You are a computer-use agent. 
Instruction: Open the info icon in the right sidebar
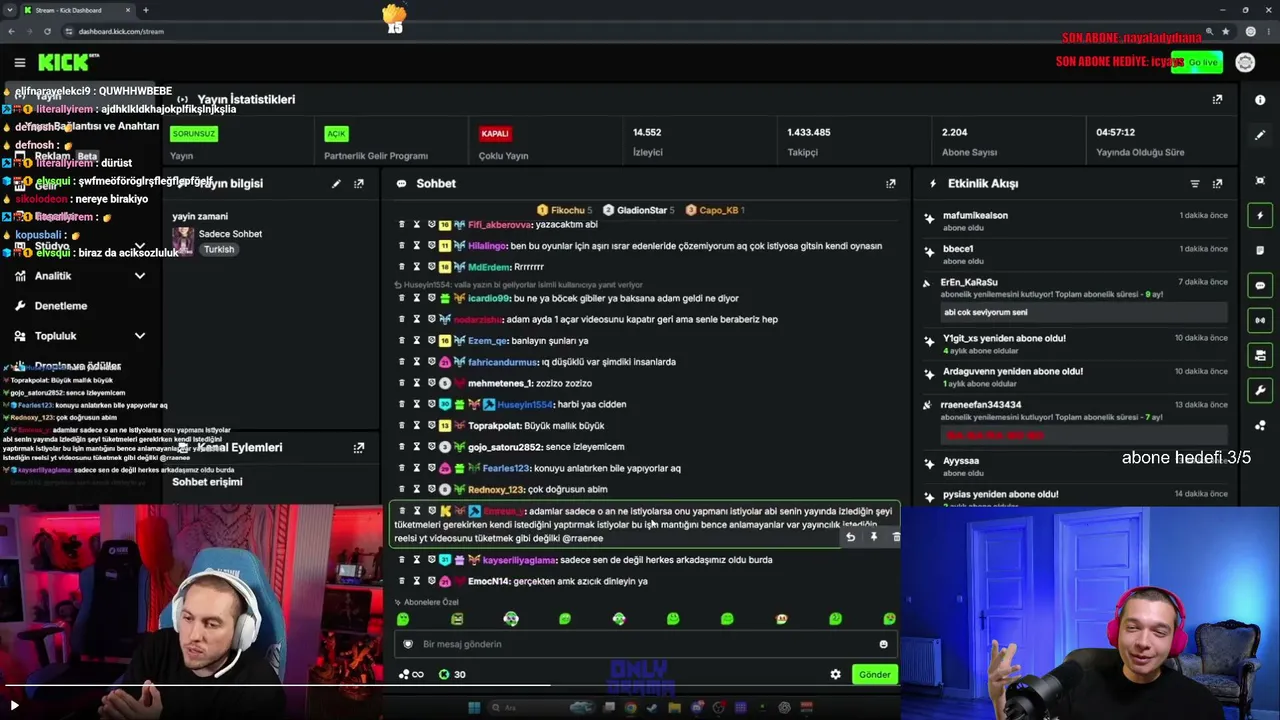[1260, 100]
